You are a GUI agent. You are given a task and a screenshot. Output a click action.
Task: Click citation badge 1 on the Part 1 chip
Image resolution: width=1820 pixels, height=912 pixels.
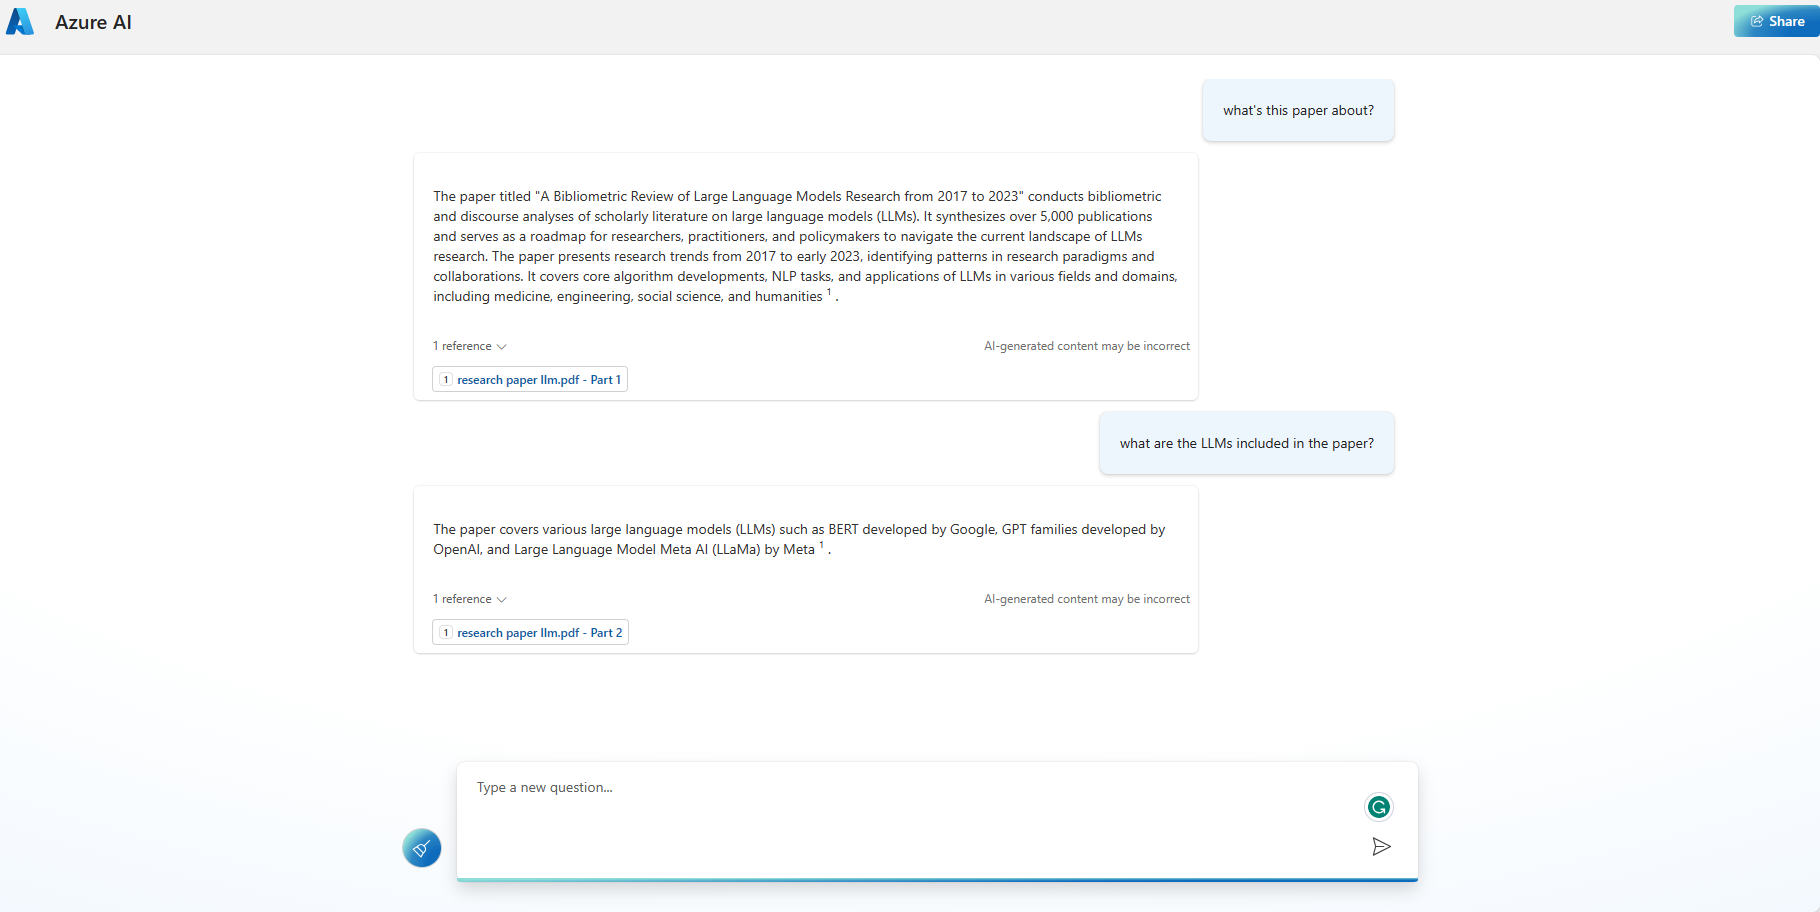(x=445, y=380)
